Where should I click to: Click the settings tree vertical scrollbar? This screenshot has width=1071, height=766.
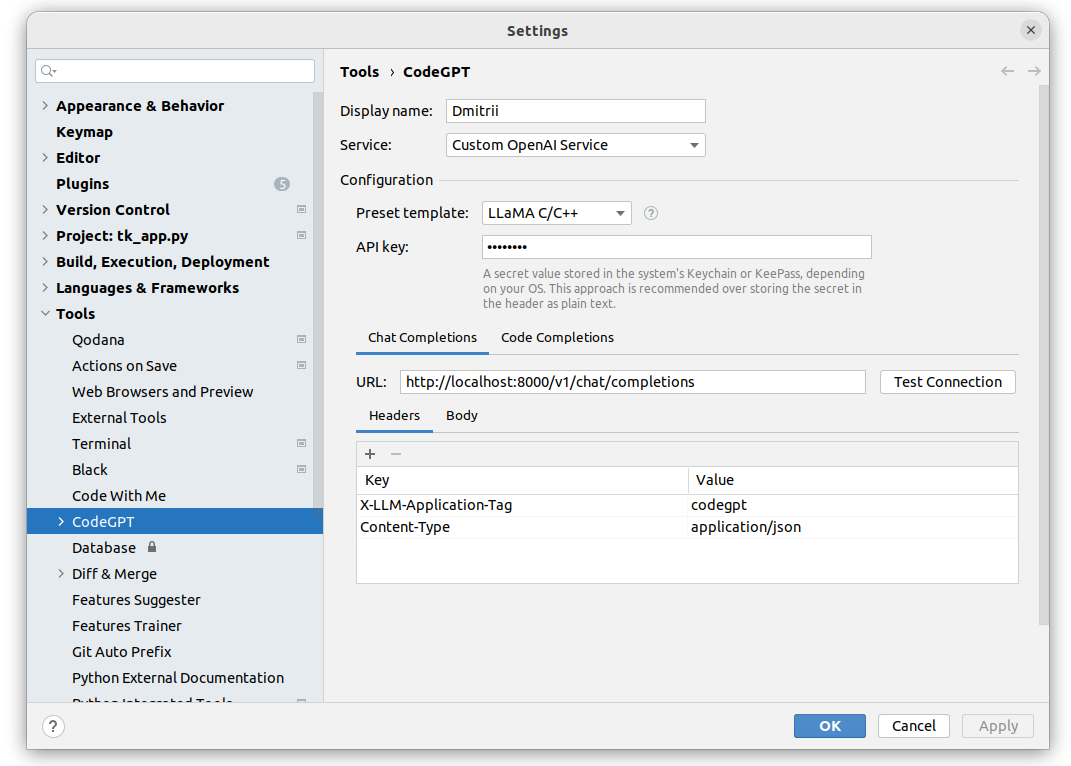coord(318,300)
